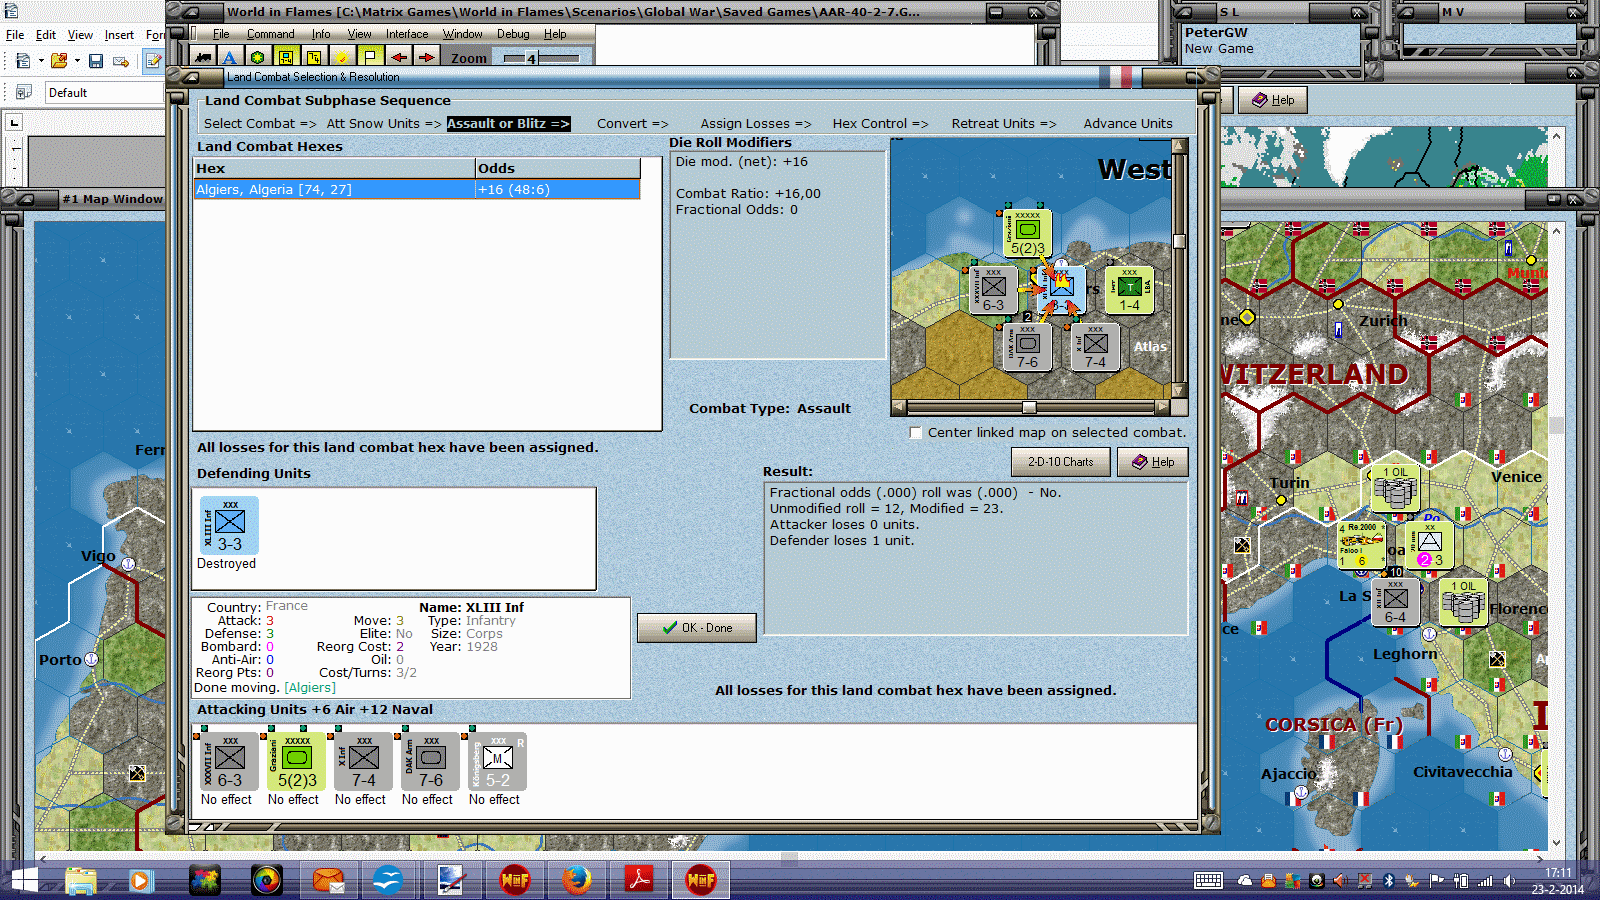The width and height of the screenshot is (1600, 900).
Task: Open Adobe Reader from the taskbar
Action: point(638,880)
